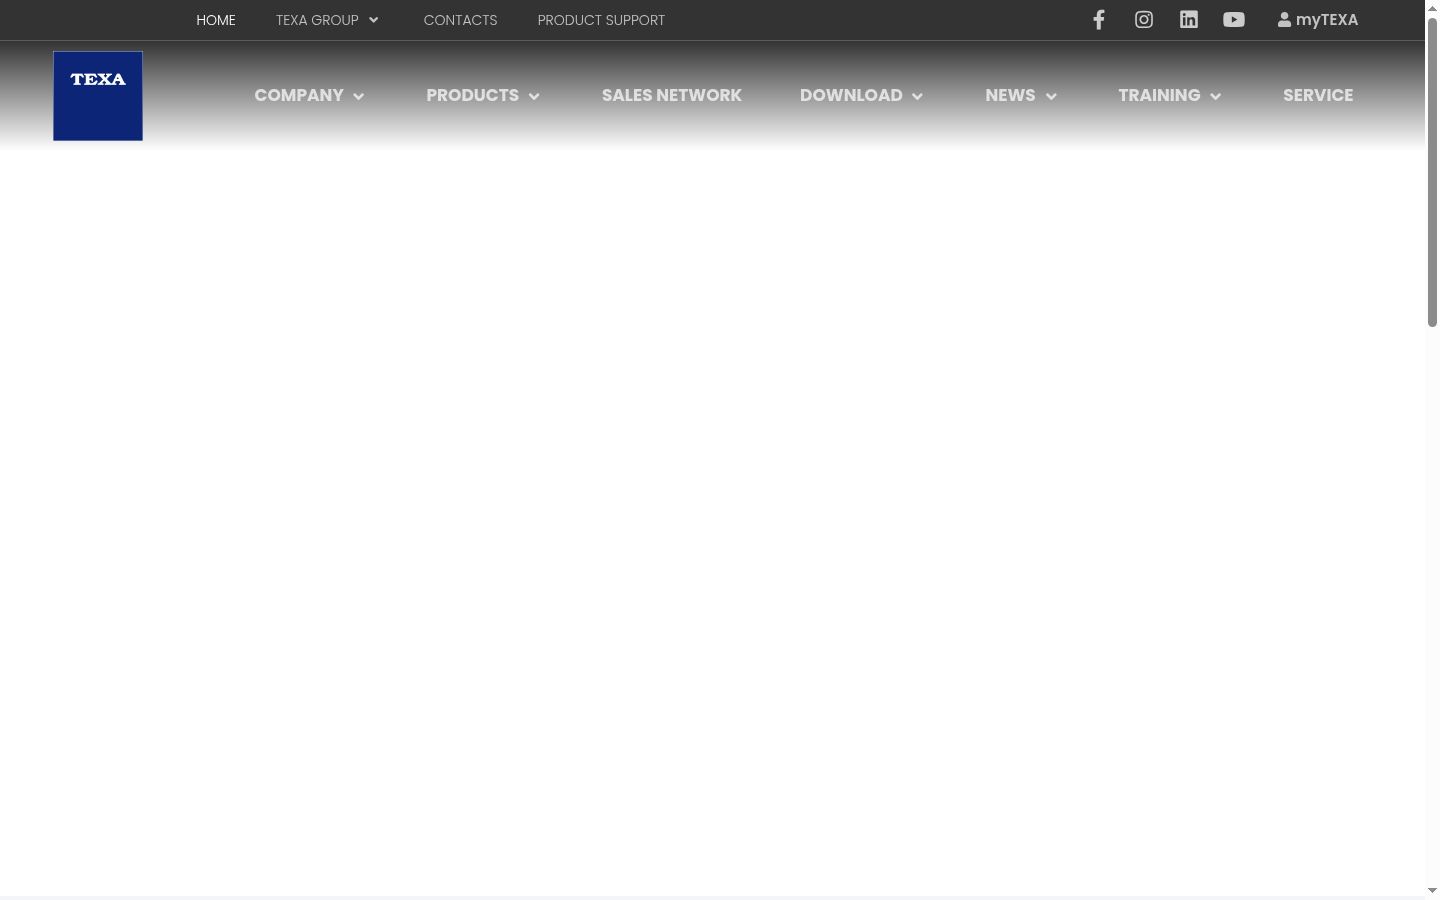This screenshot has width=1440, height=900.
Task: Open the CONTACTS page
Action: [x=460, y=20]
